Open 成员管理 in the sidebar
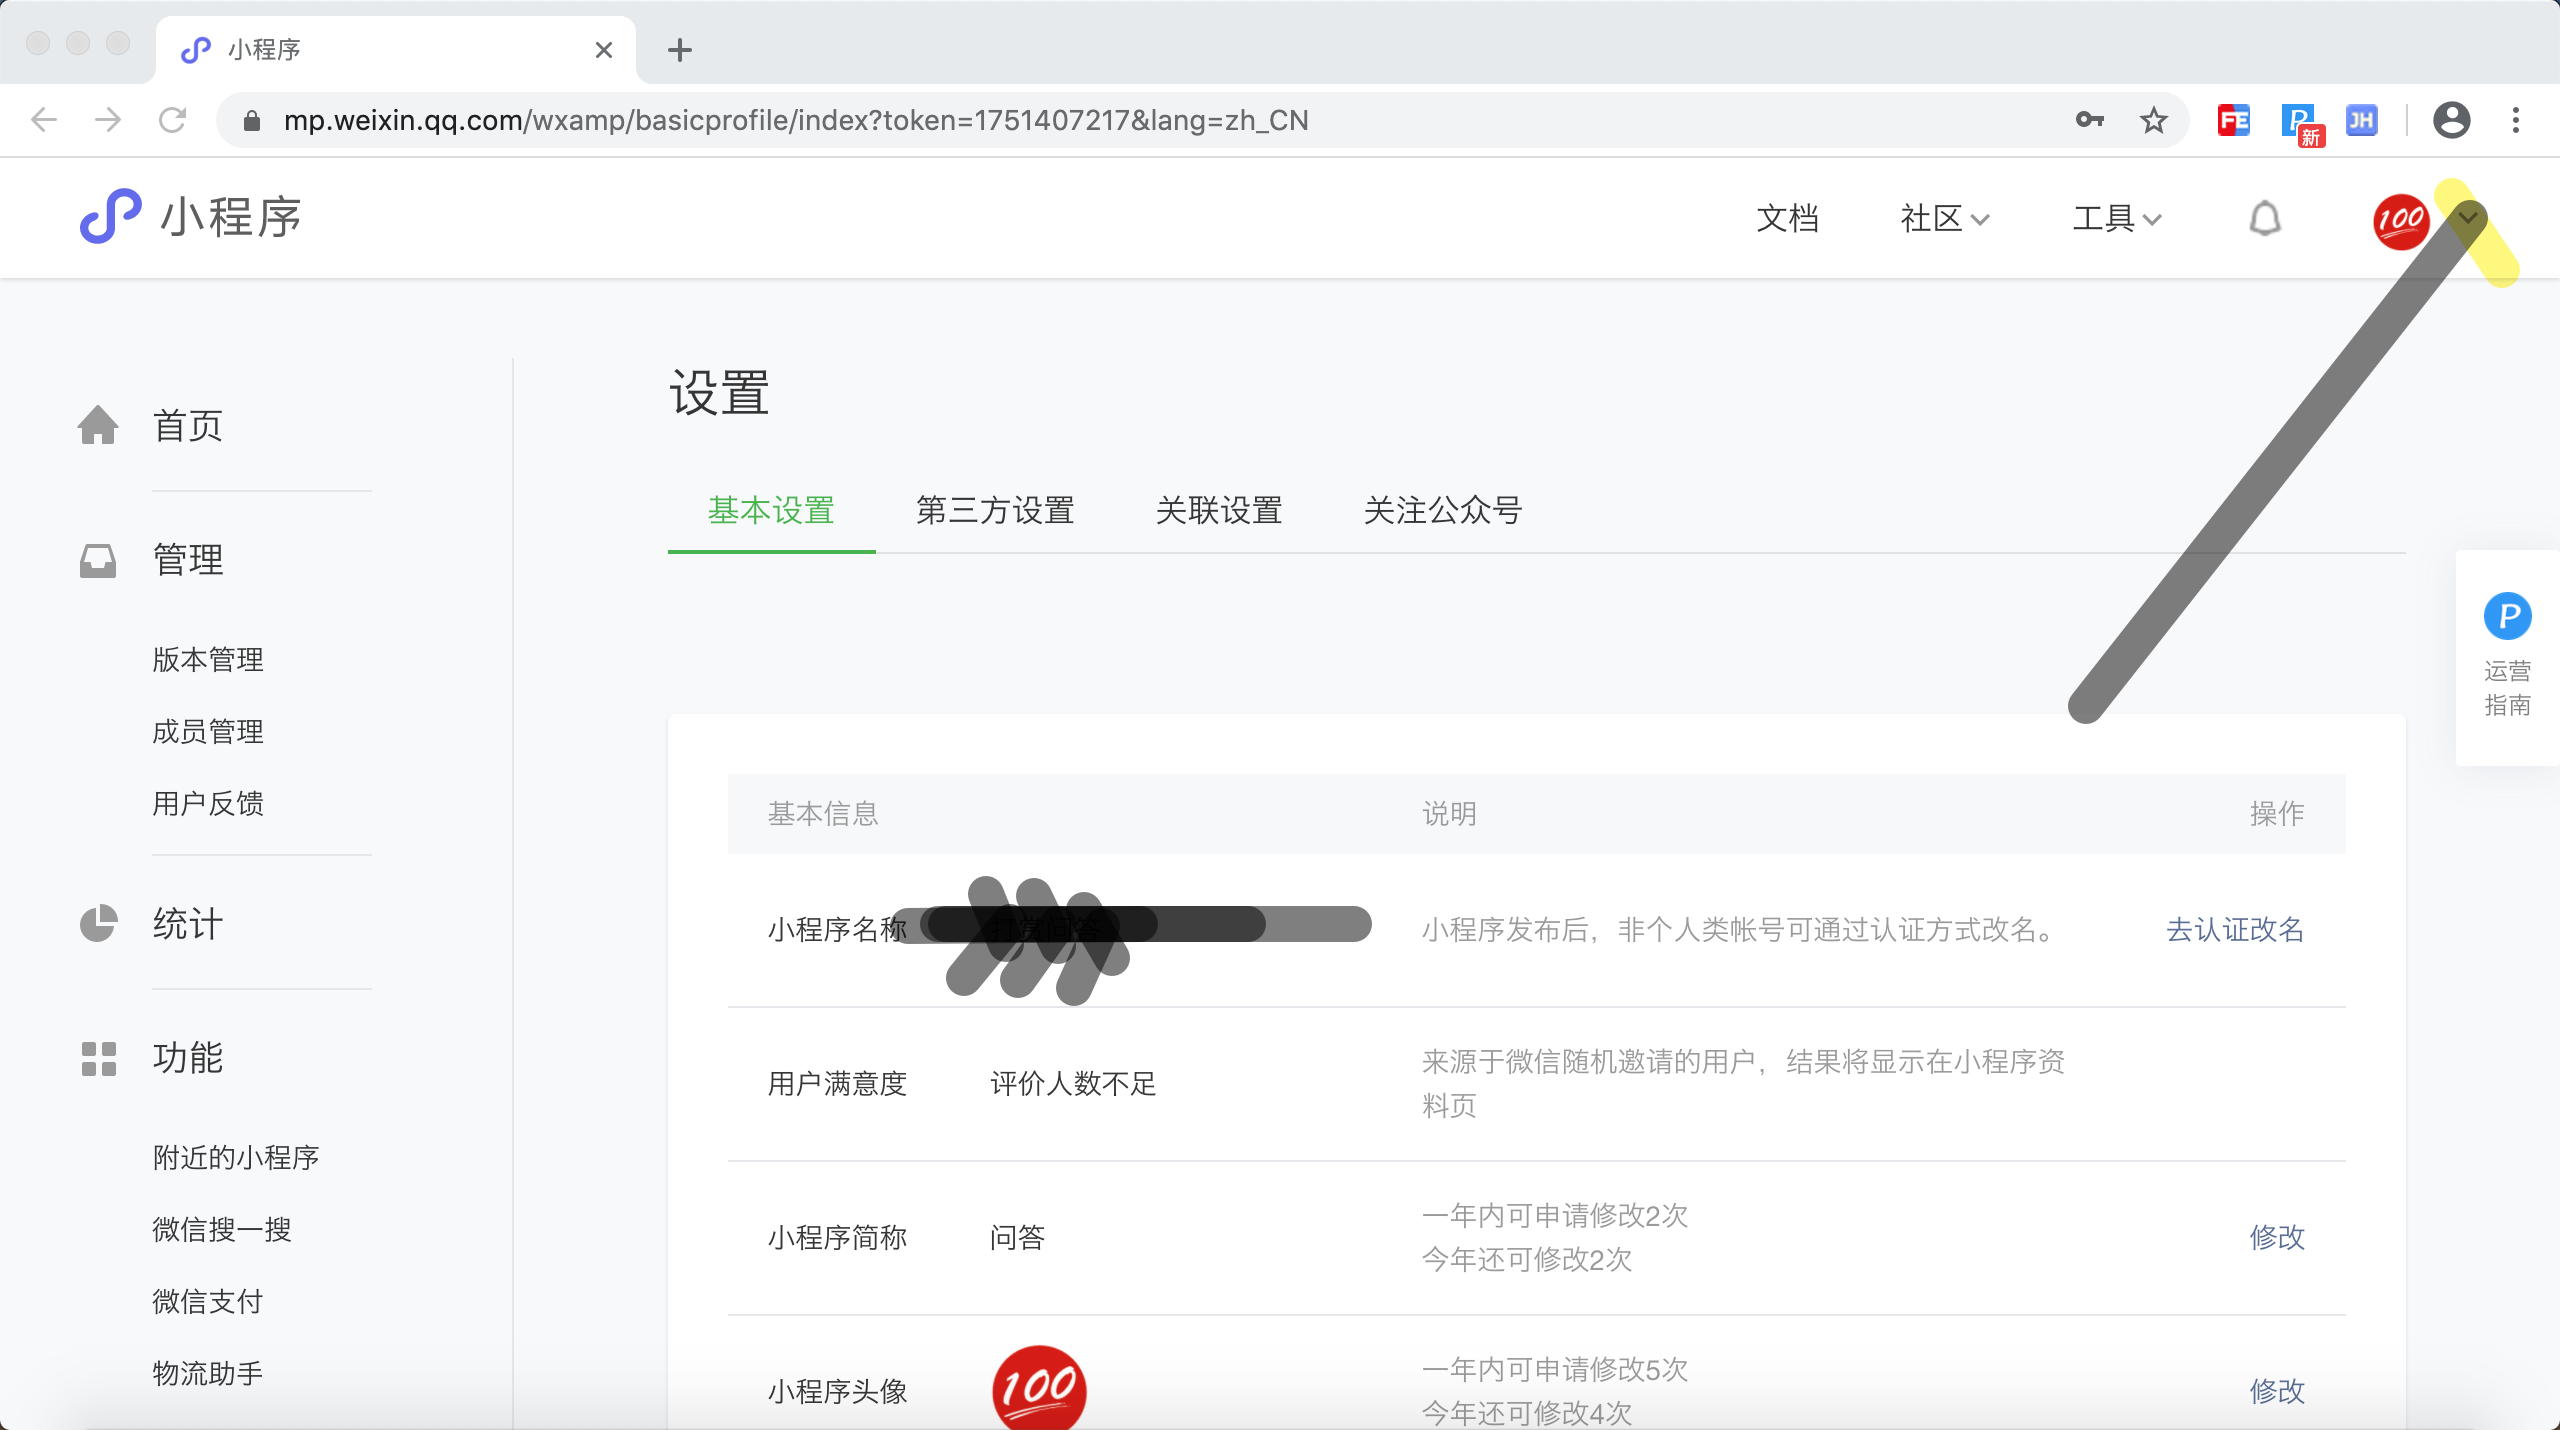2560x1430 pixels. [x=208, y=731]
